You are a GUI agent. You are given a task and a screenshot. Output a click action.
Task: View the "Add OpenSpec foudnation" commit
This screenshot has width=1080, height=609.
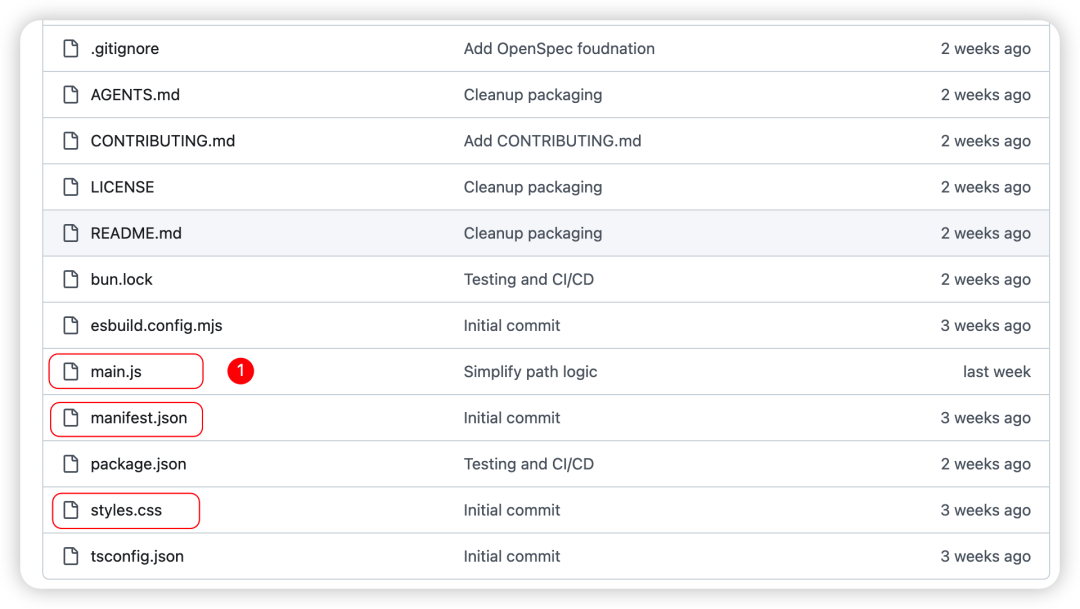pyautogui.click(x=559, y=49)
